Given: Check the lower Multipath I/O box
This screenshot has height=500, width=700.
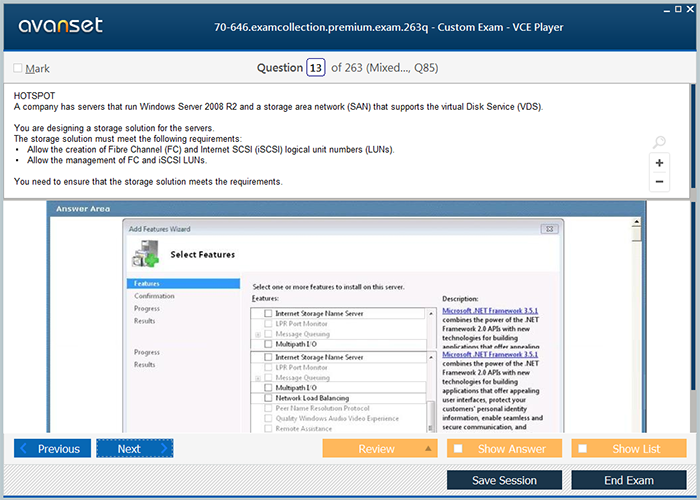Looking at the screenshot, I should pos(268,388).
